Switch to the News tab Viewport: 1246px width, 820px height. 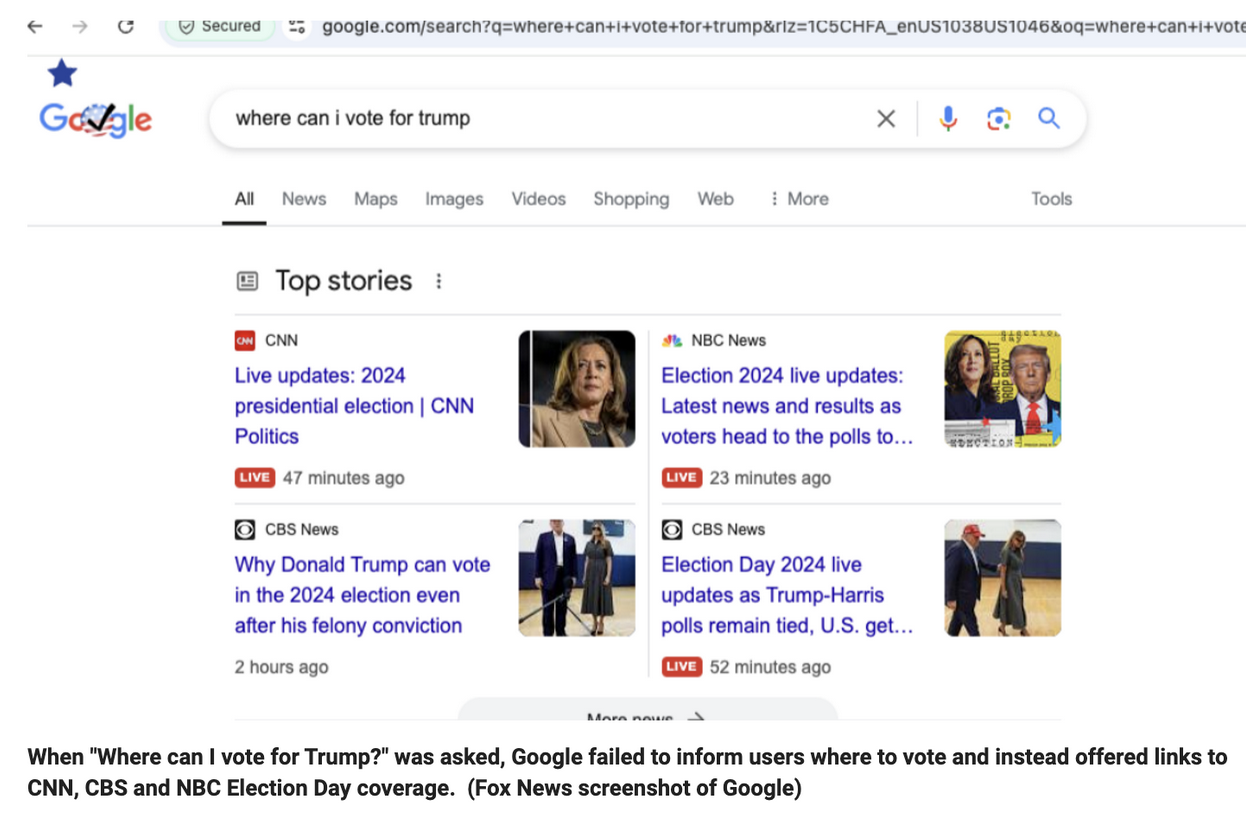304,199
